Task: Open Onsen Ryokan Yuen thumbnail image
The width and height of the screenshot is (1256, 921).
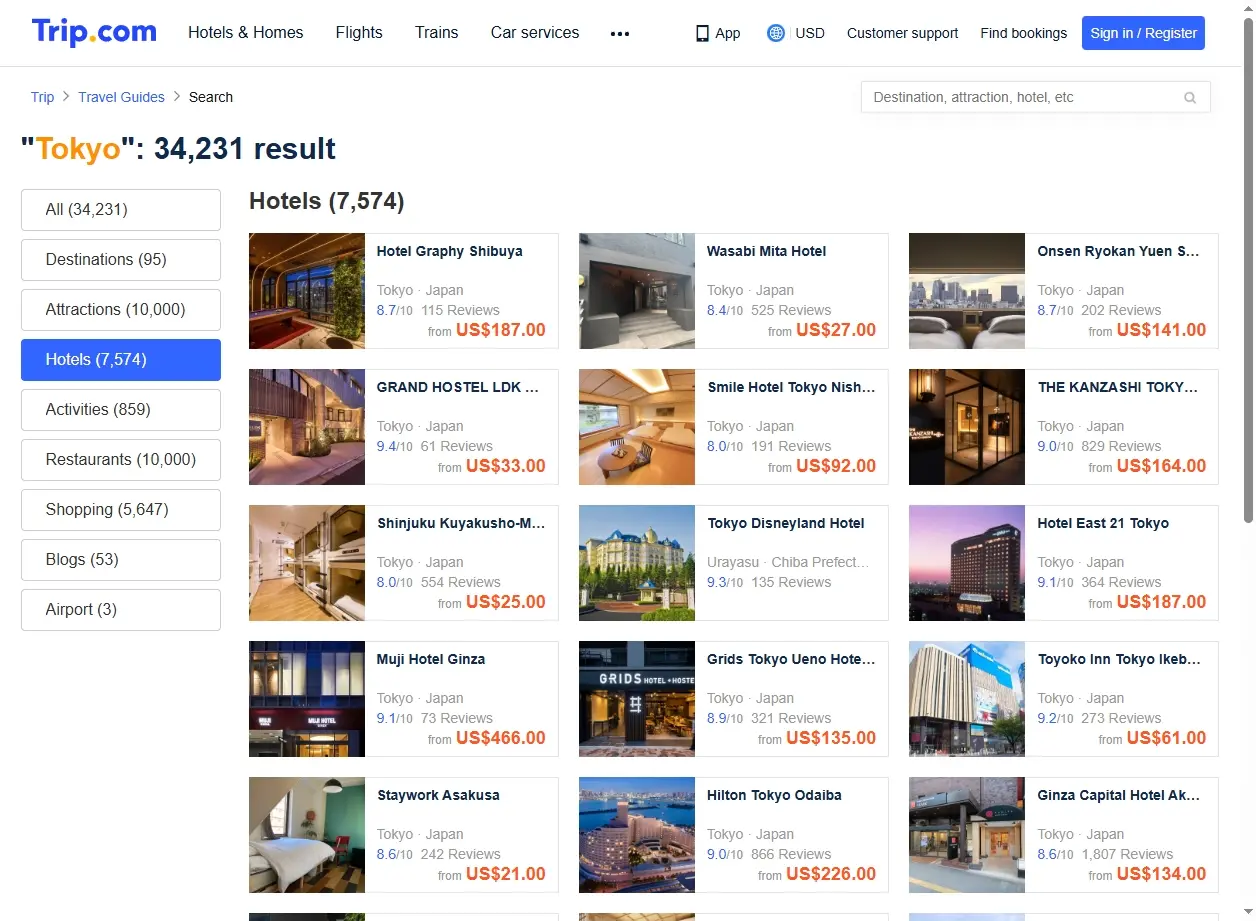Action: (967, 291)
